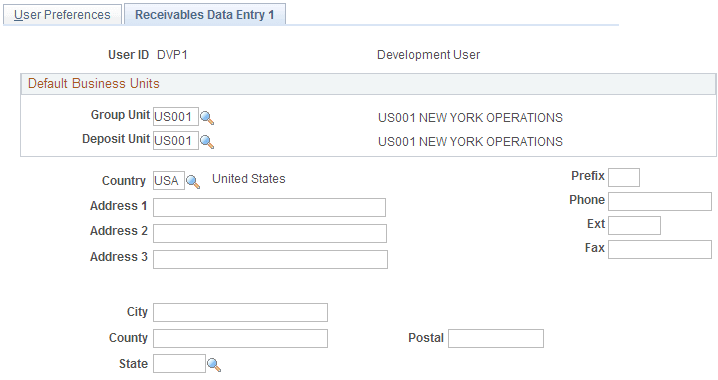Click the Deposit Unit label
Image resolution: width=718 pixels, height=380 pixels.
pos(116,139)
